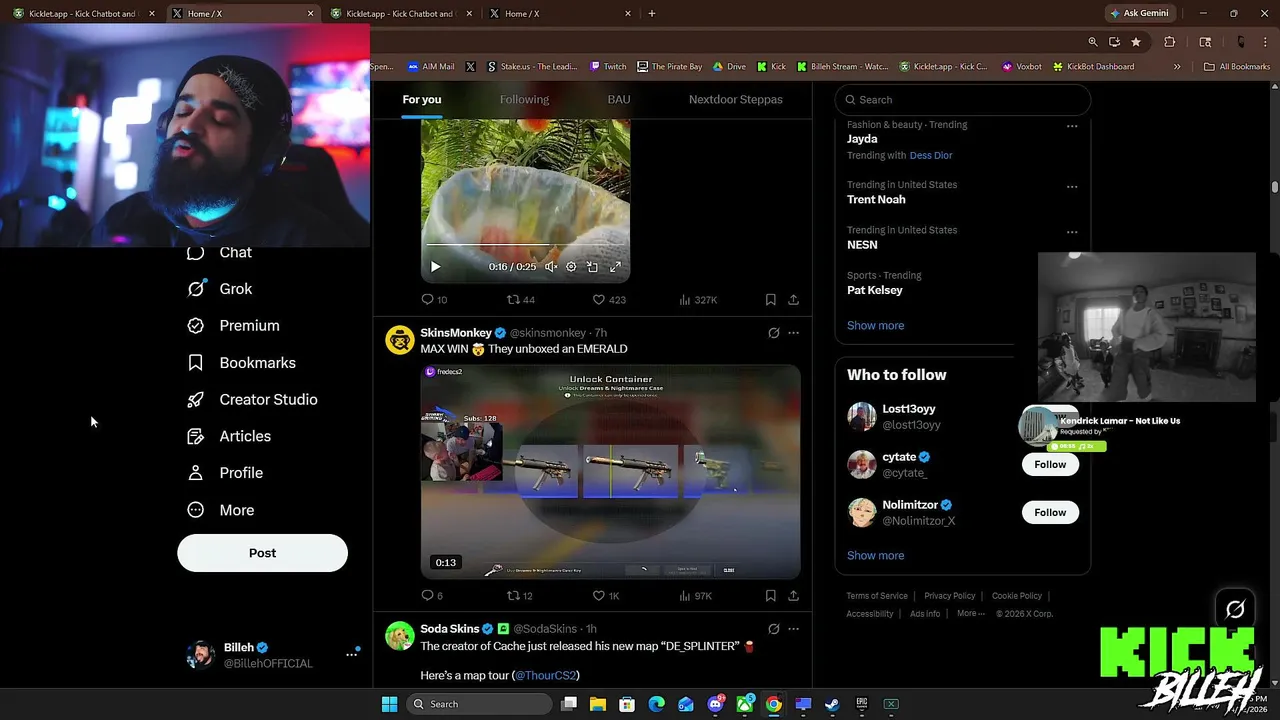Viewport: 1280px width, 720px height.
Task: Click the X search box
Action: coord(963,100)
